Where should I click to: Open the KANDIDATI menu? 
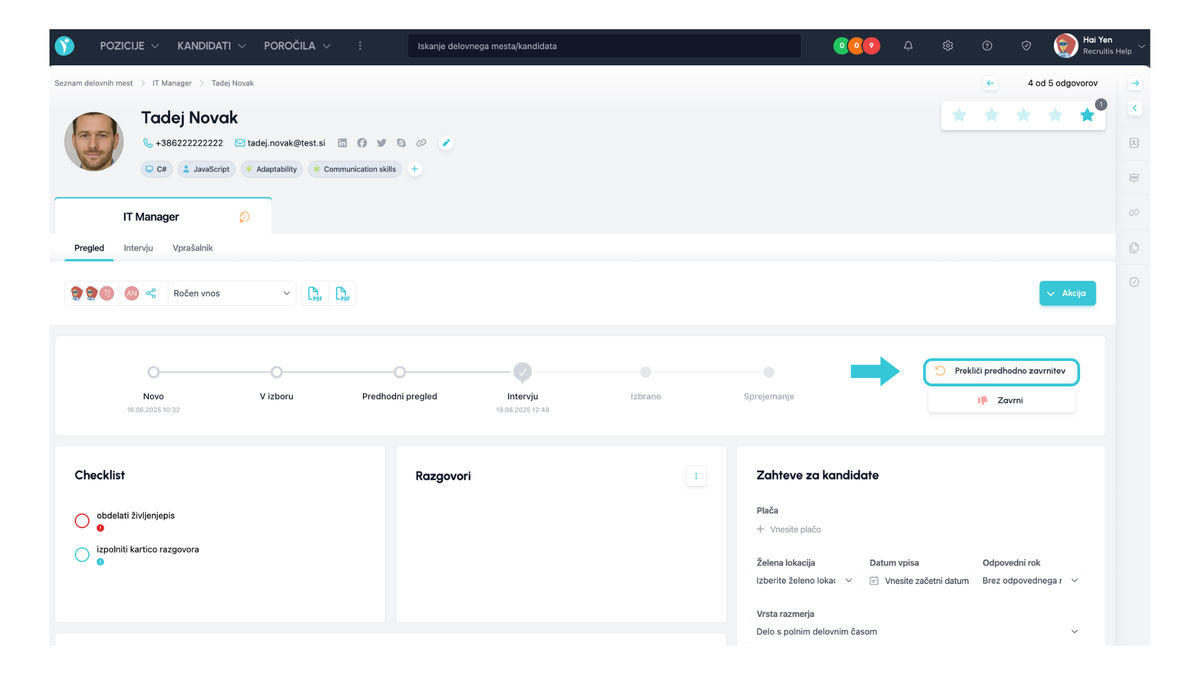click(x=211, y=46)
